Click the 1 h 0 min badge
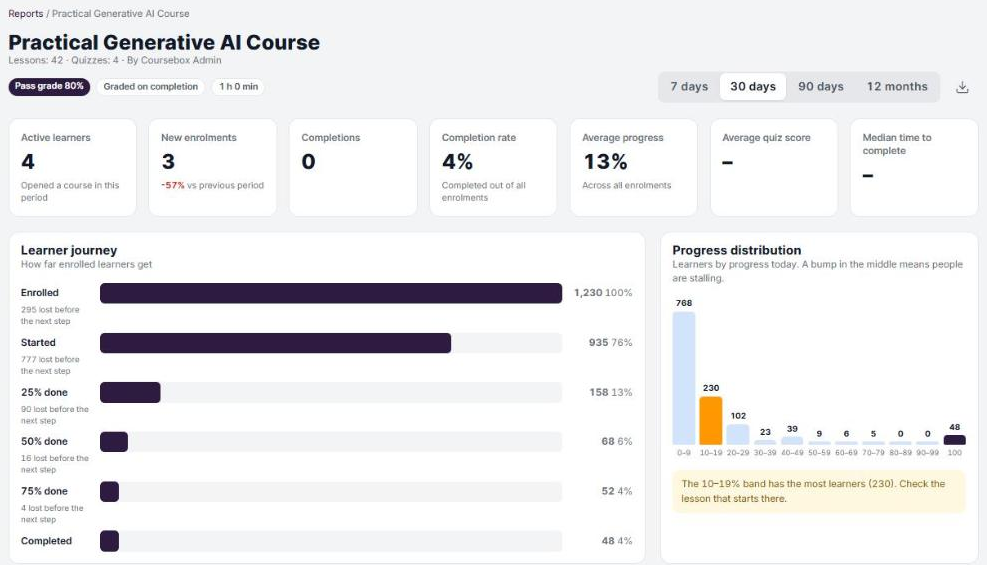The width and height of the screenshot is (987, 565). 239,86
